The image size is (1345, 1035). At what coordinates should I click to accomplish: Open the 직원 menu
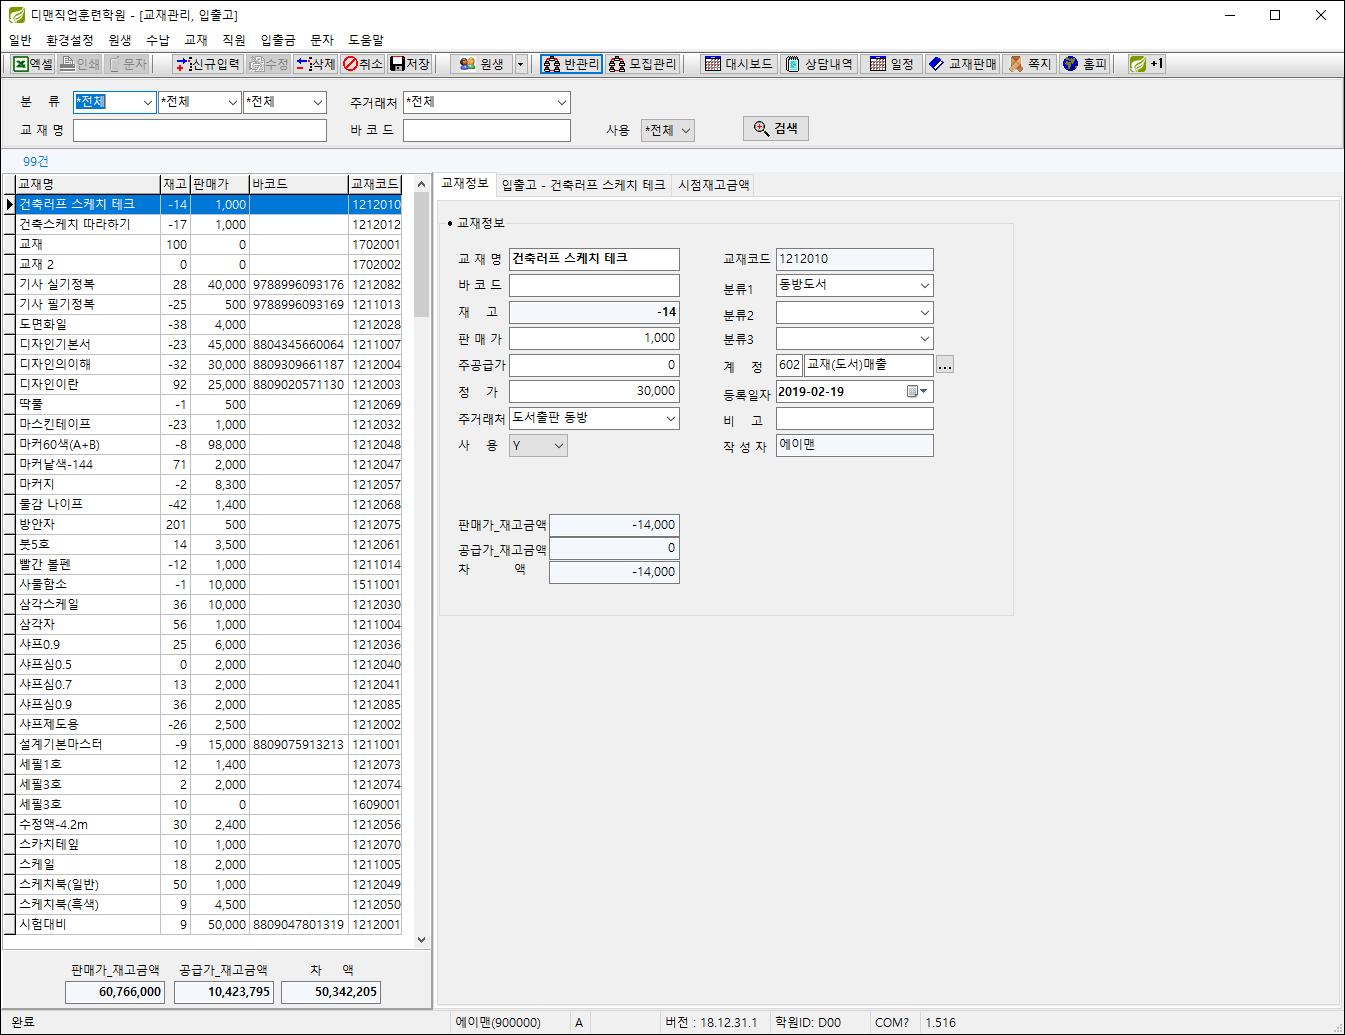234,40
